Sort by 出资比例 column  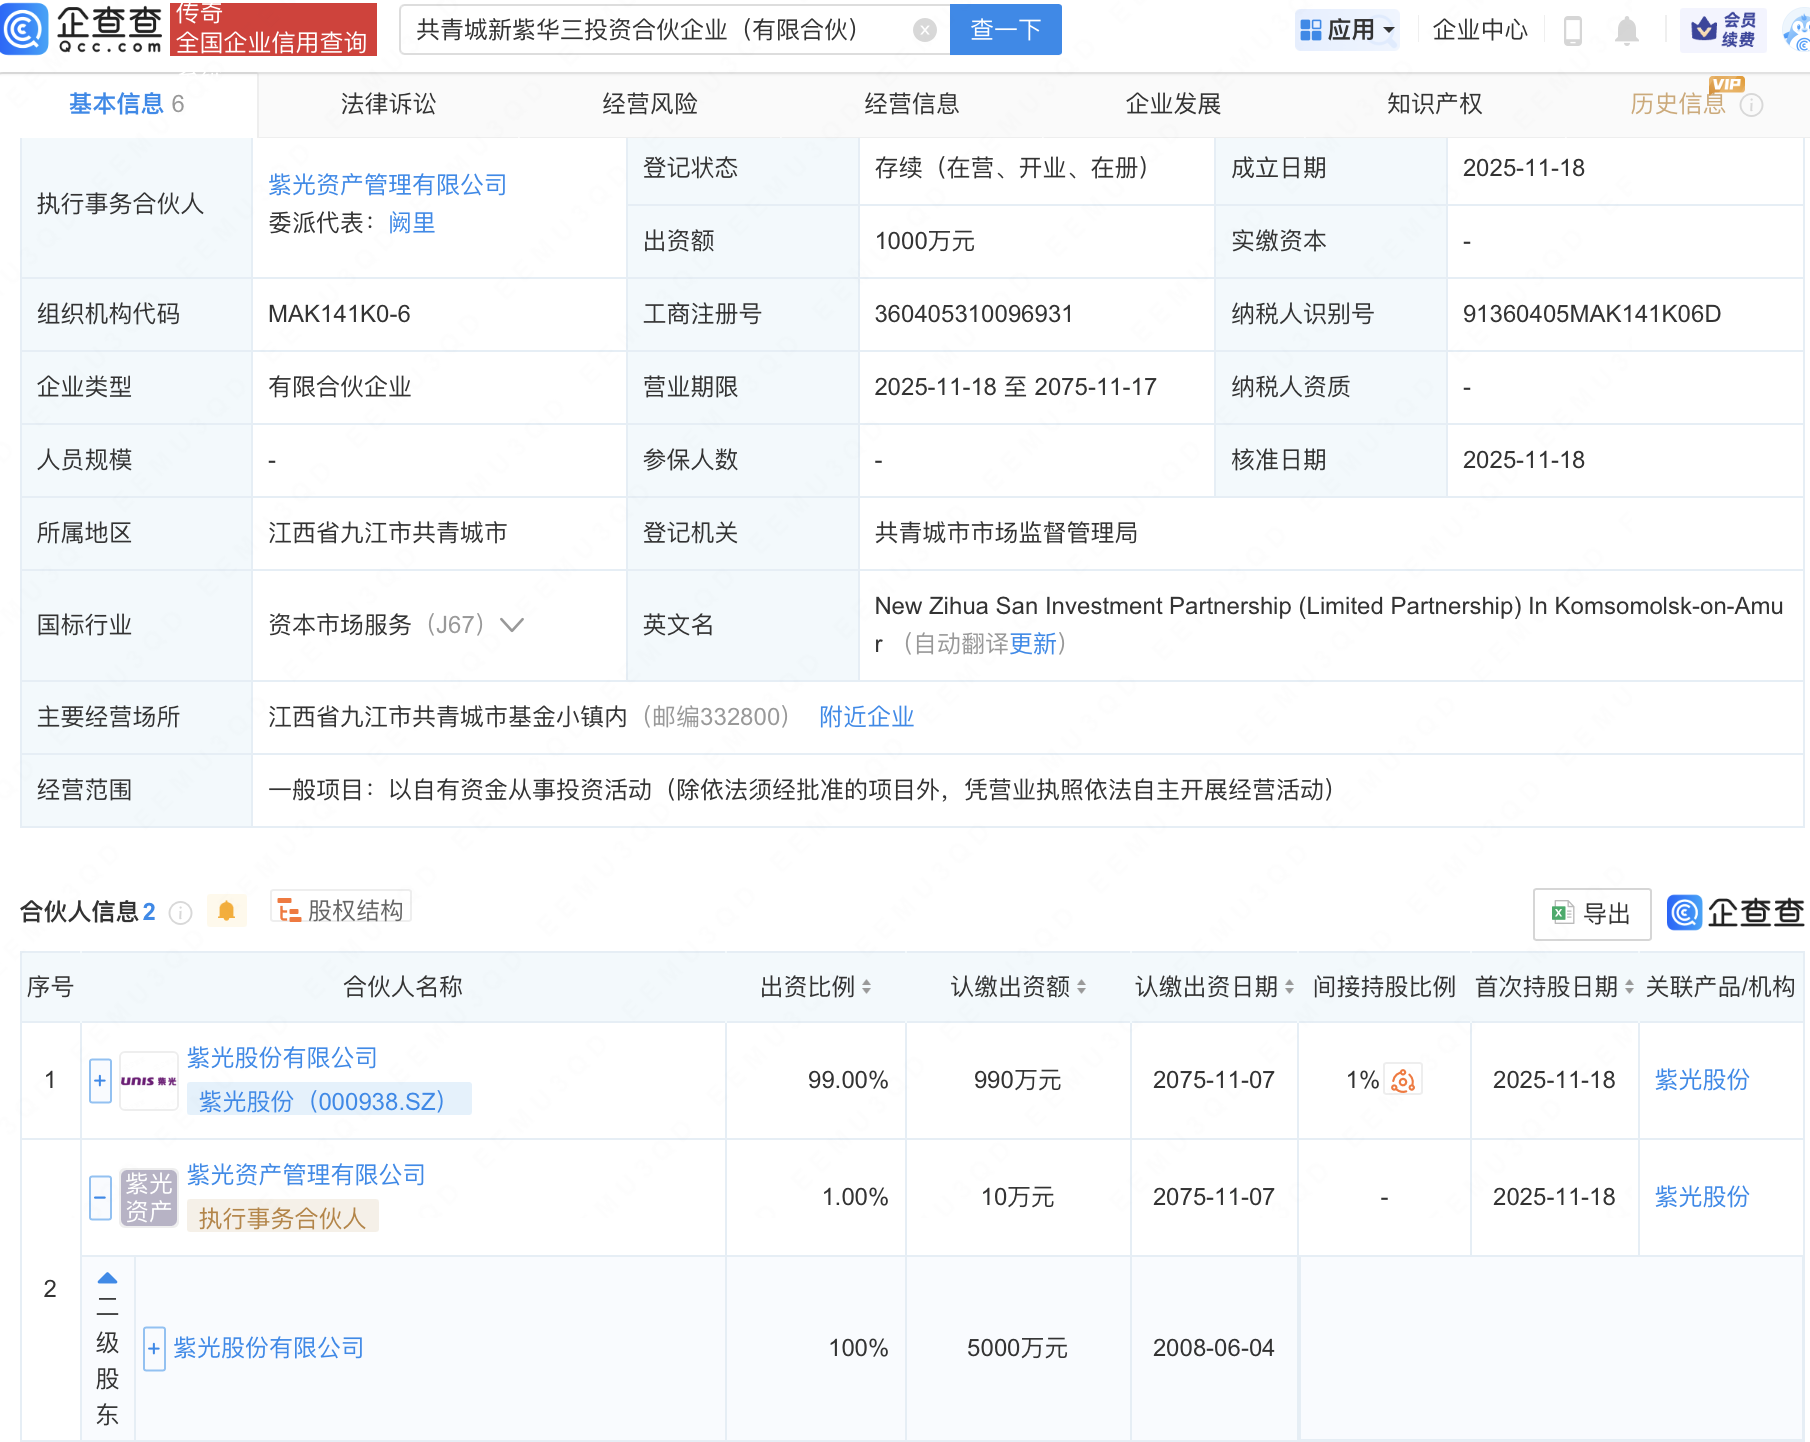(x=866, y=987)
